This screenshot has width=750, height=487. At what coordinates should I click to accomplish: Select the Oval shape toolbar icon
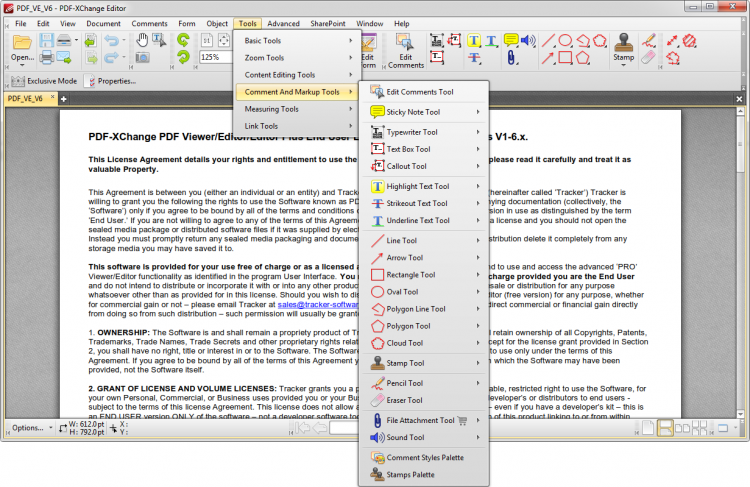[x=565, y=40]
